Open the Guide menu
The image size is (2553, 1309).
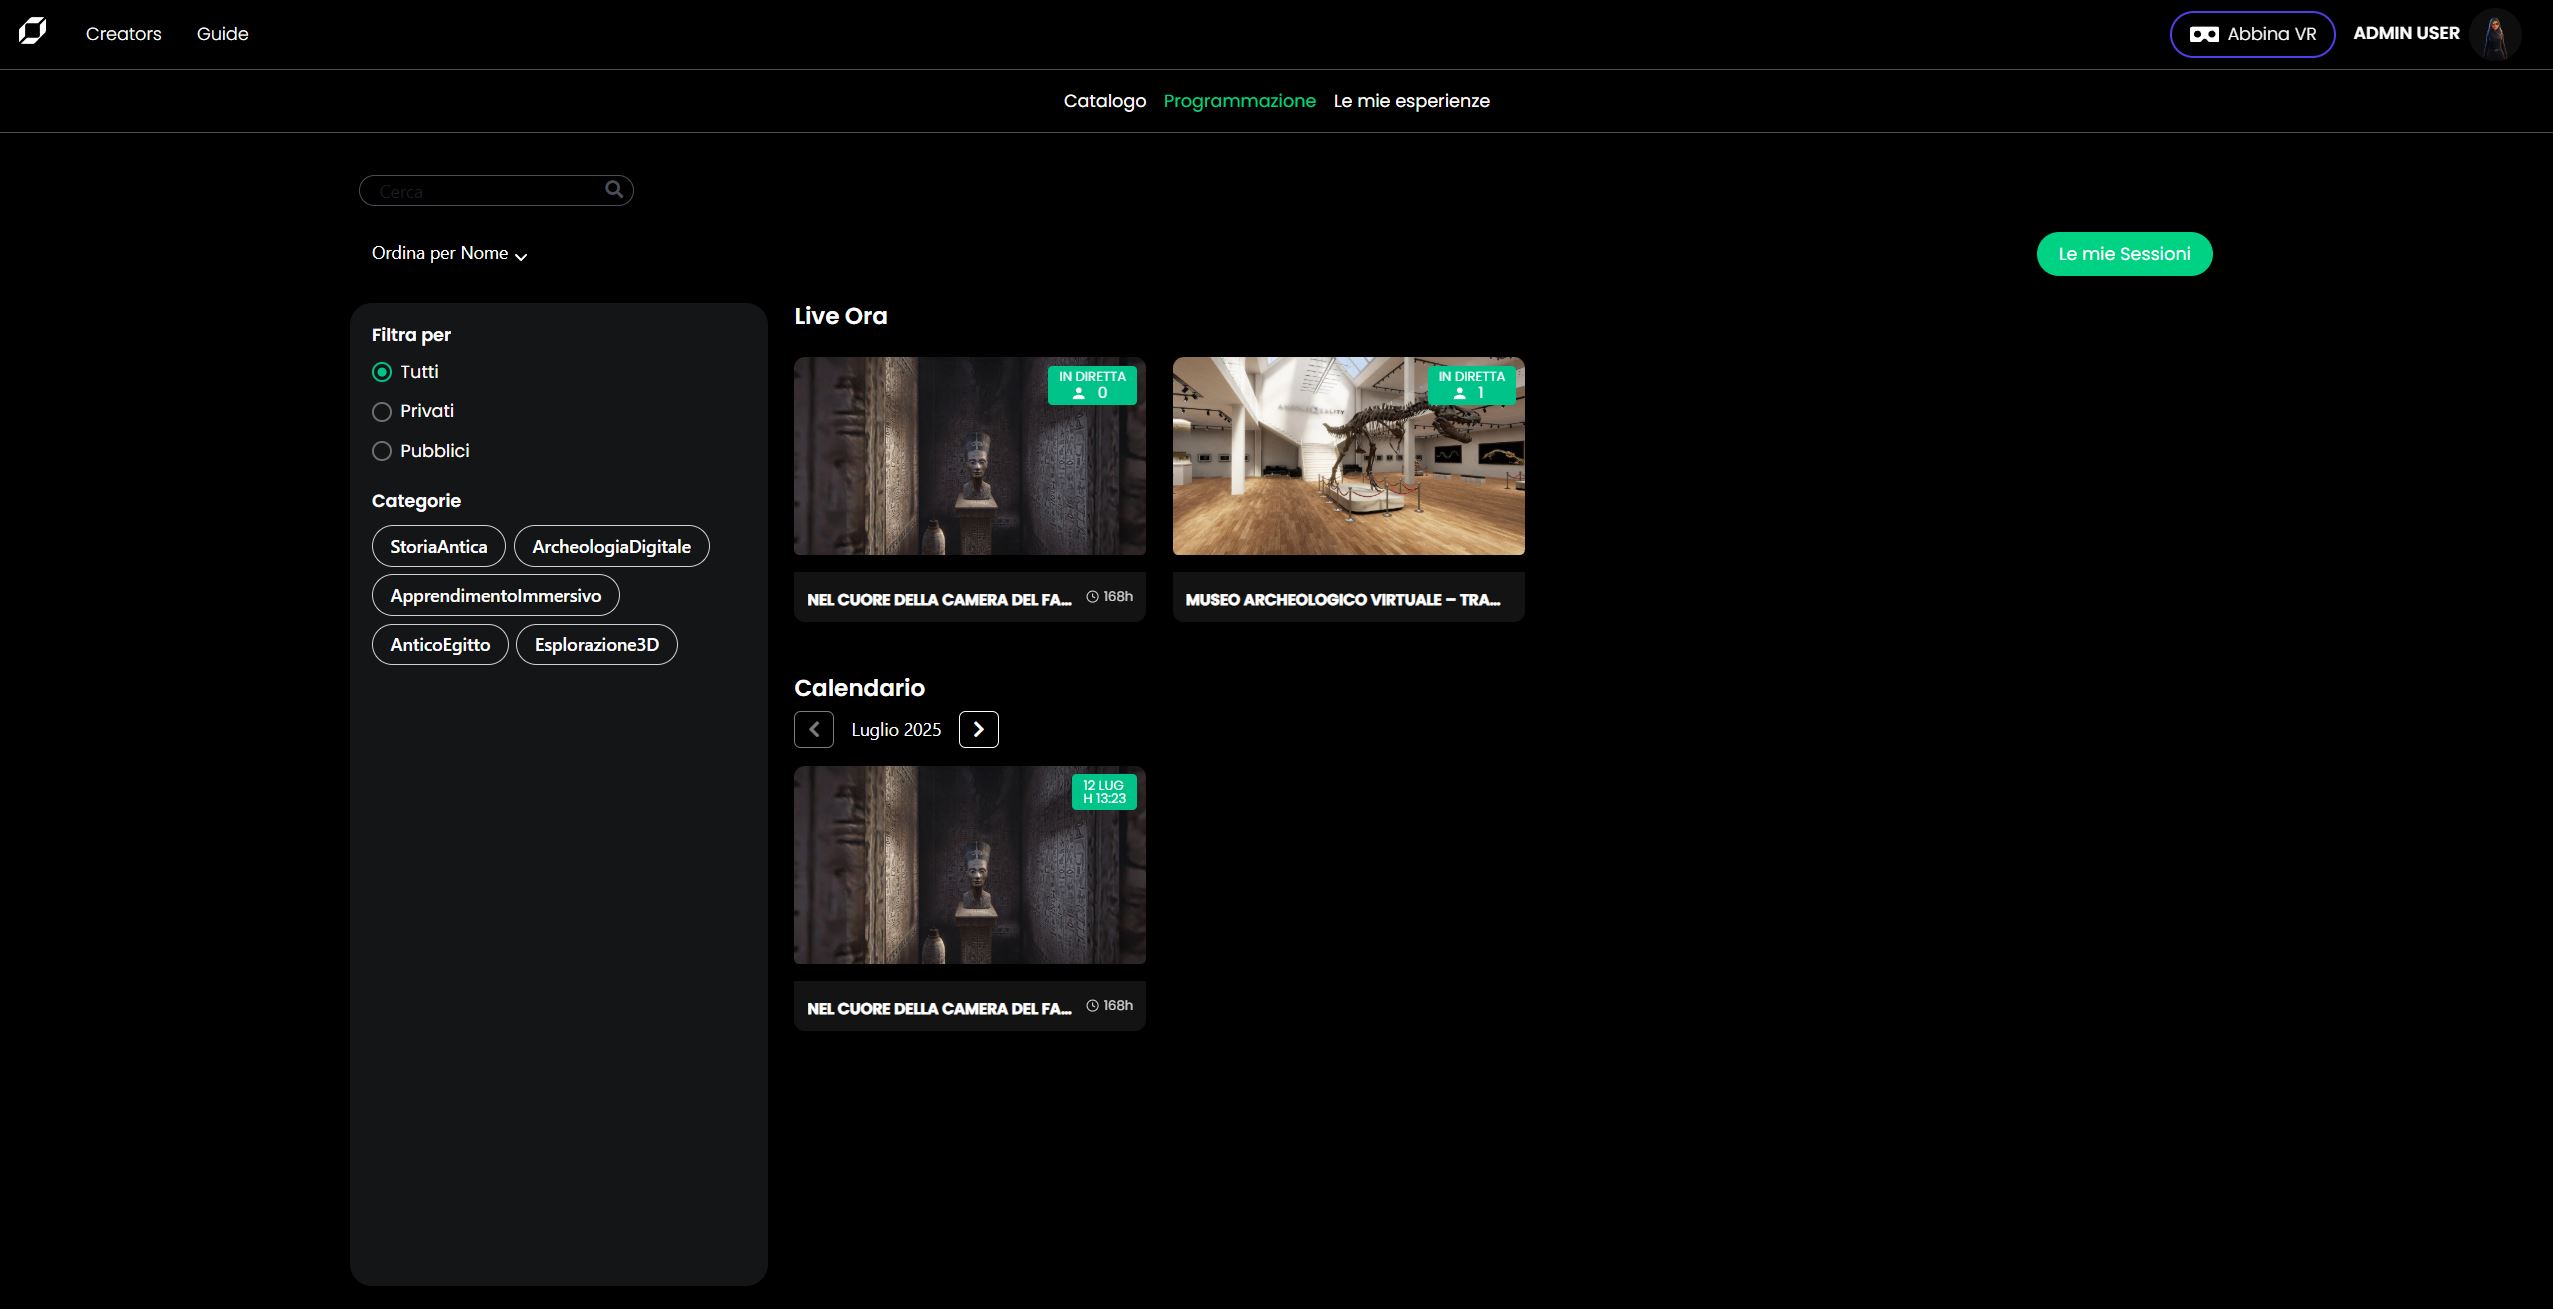coord(222,33)
